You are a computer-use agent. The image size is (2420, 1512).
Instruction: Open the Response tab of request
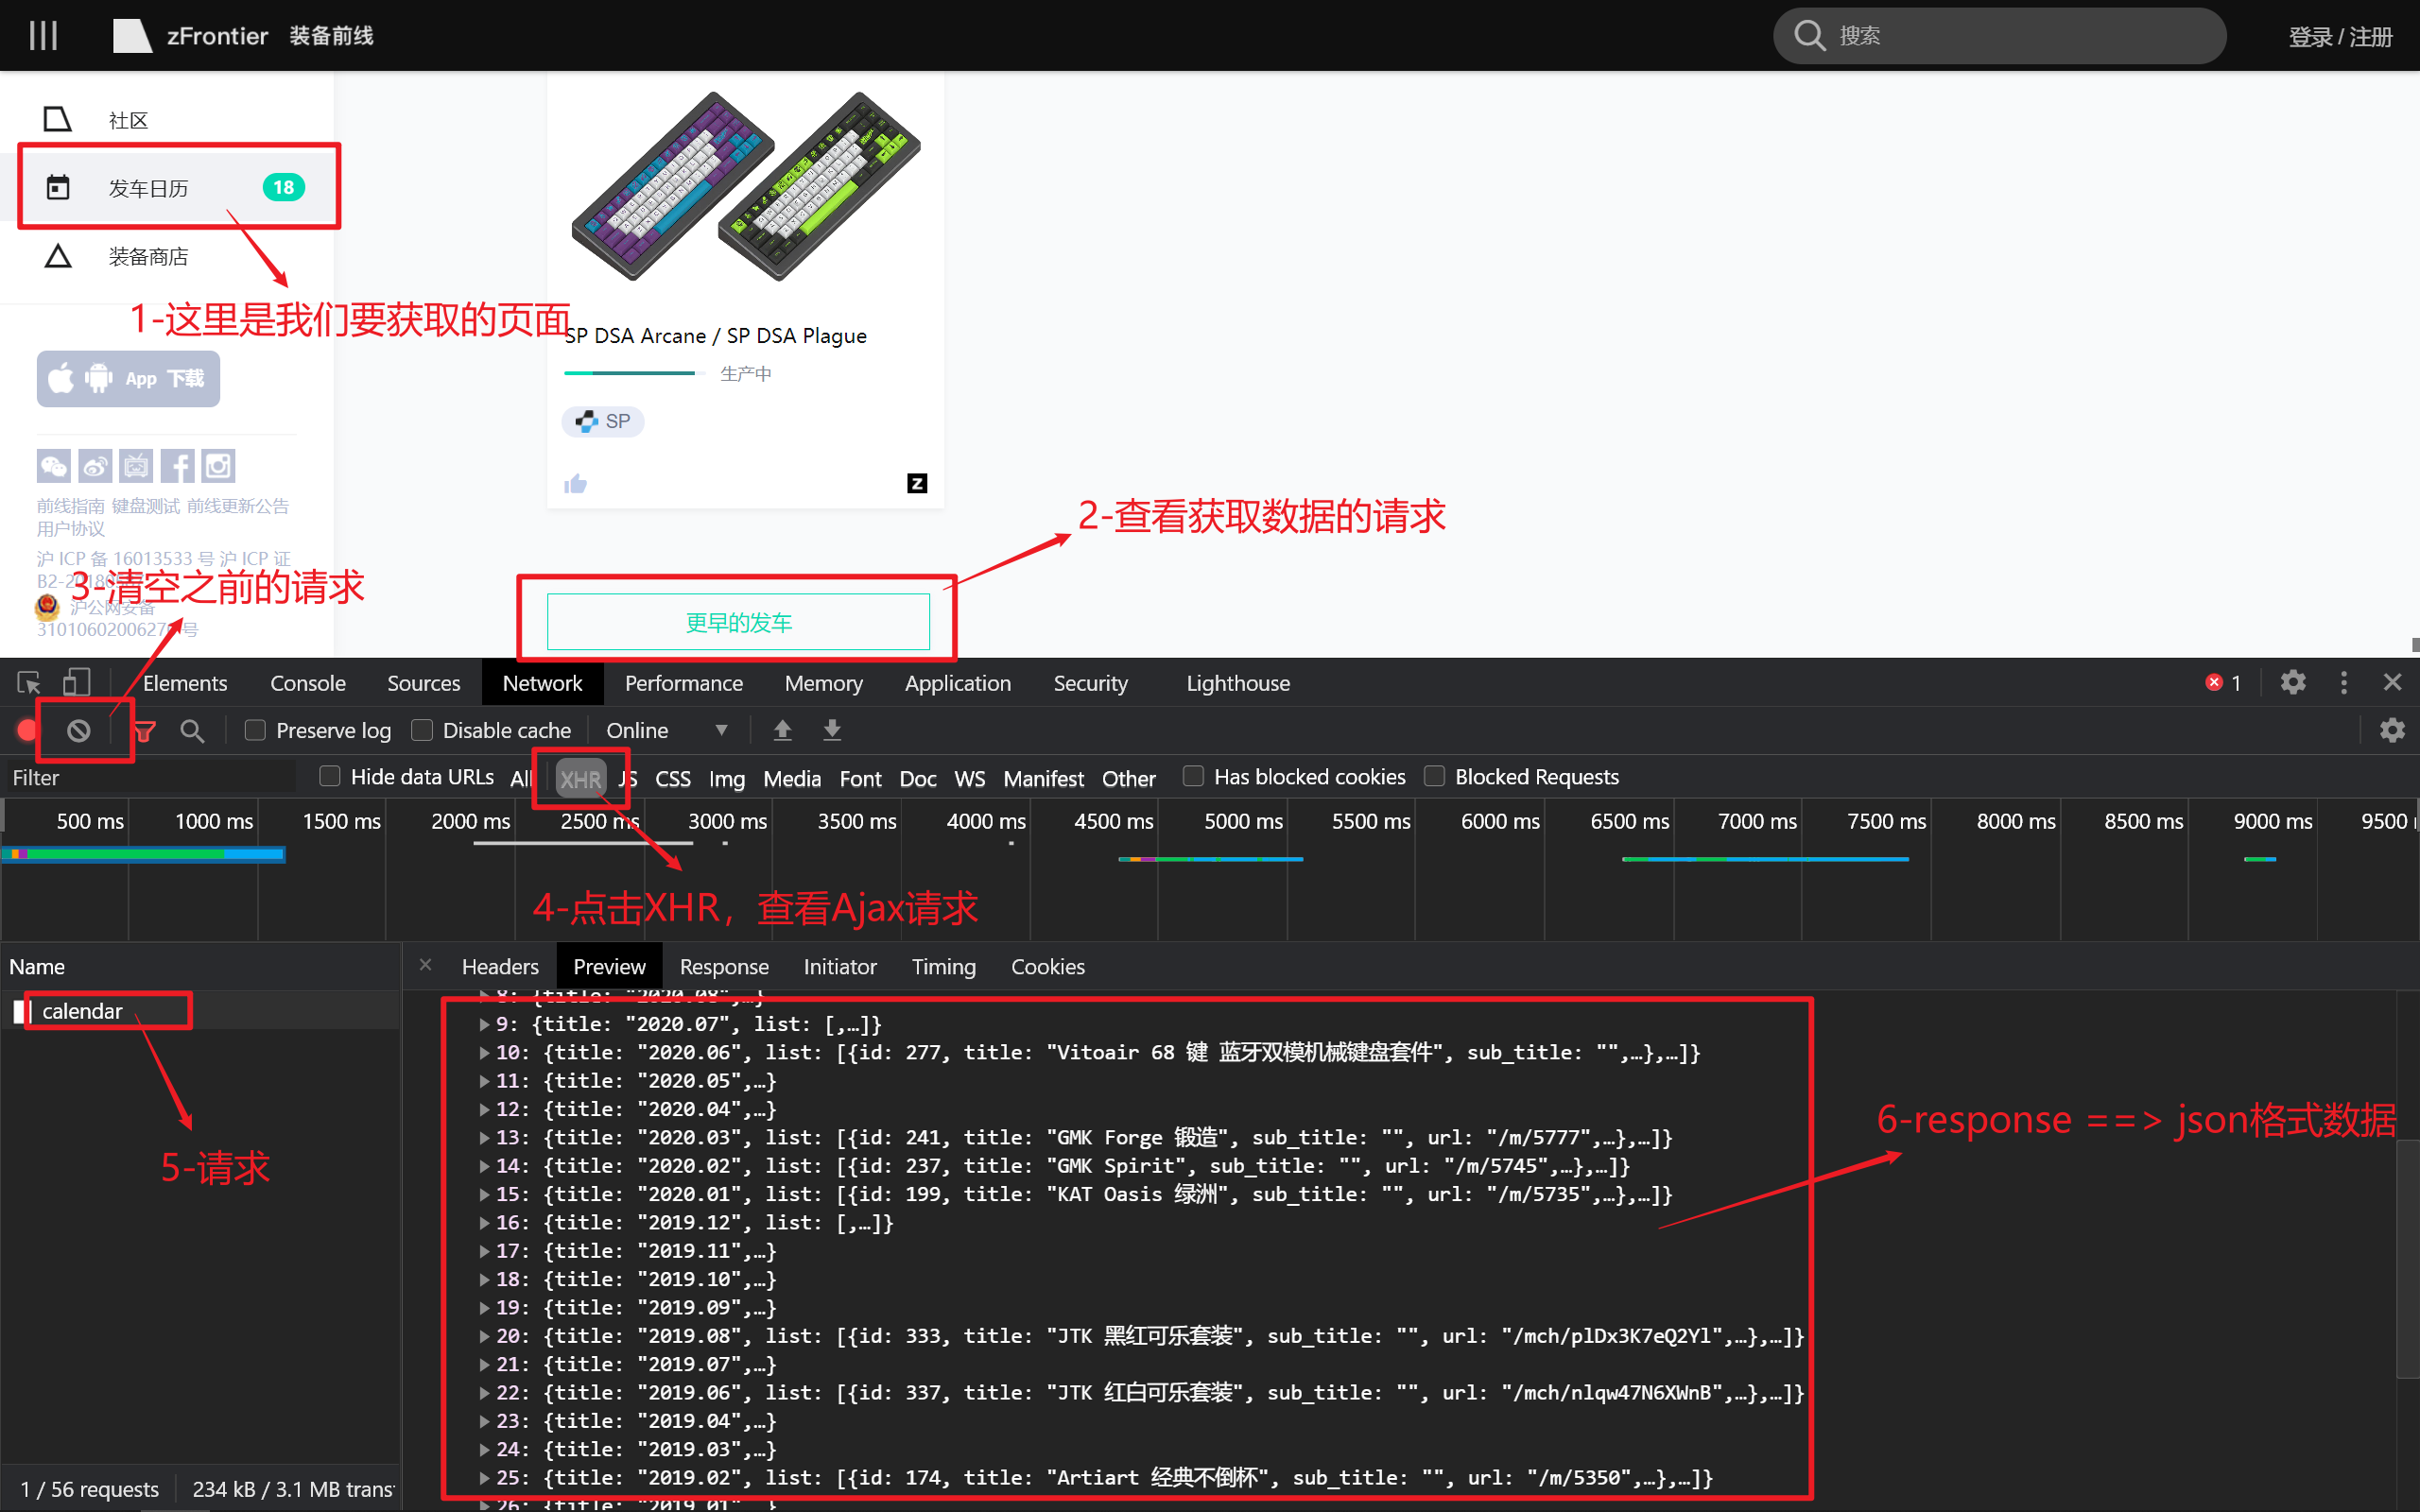coord(724,967)
